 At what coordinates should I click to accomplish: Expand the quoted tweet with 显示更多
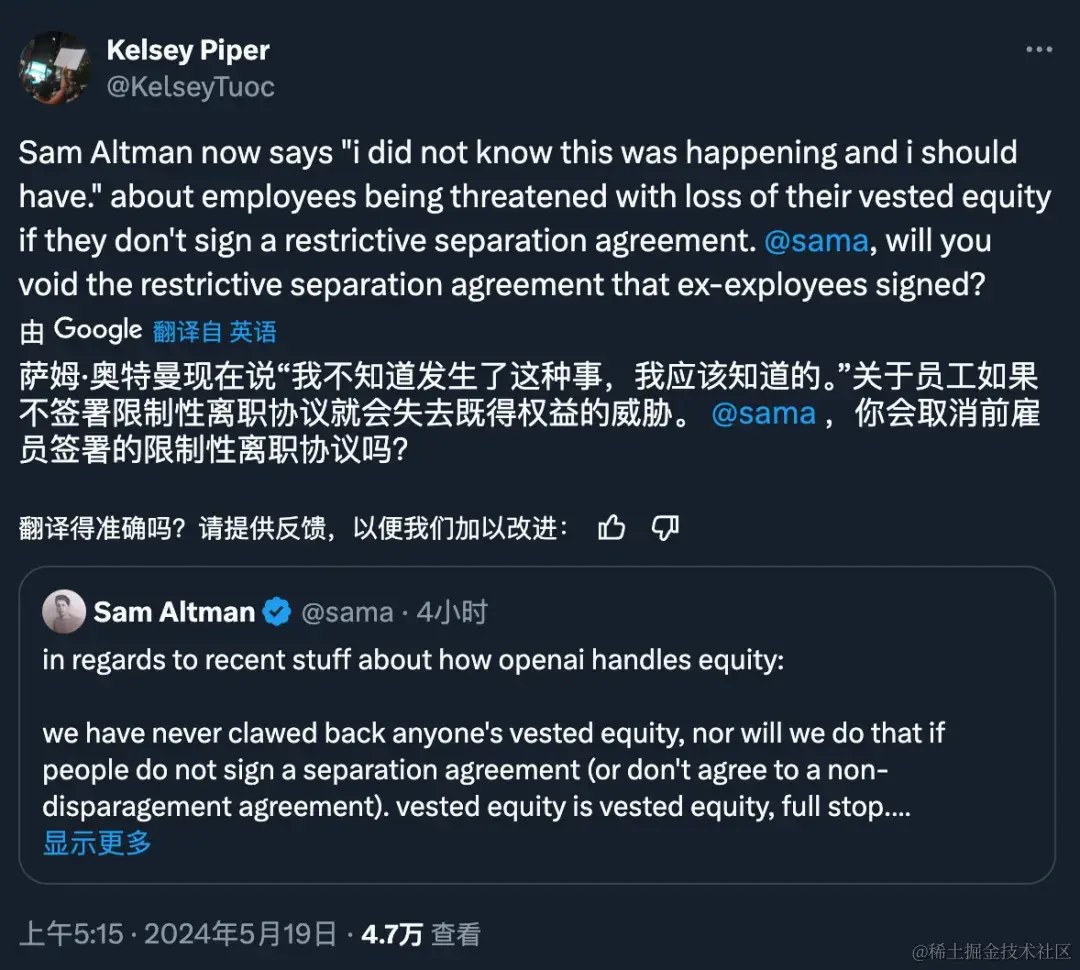tap(95, 844)
